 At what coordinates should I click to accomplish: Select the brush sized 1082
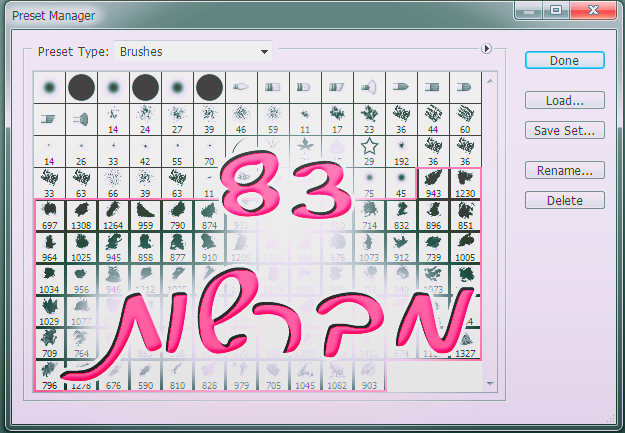[x=337, y=376]
